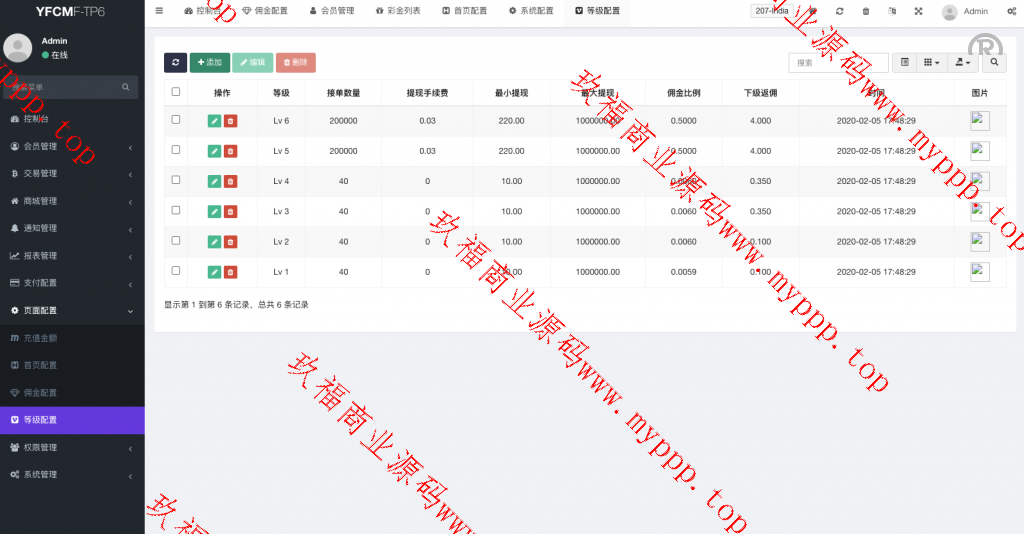Click the toggle table view icon
Screen dimensions: 1024x534
click(x=905, y=62)
